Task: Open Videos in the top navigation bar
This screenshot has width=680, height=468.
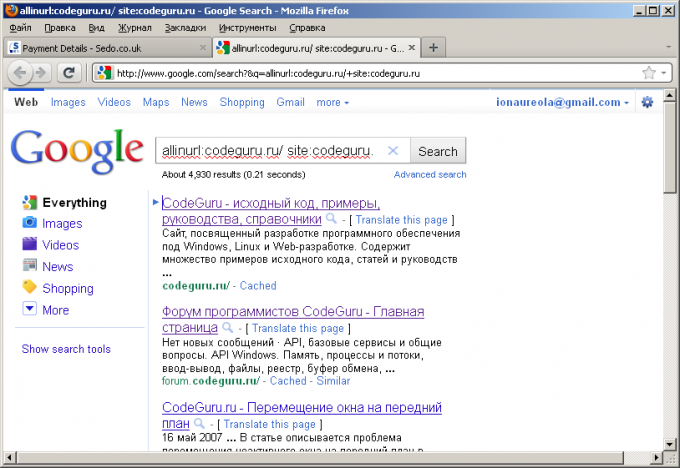Action: pyautogui.click(x=114, y=102)
